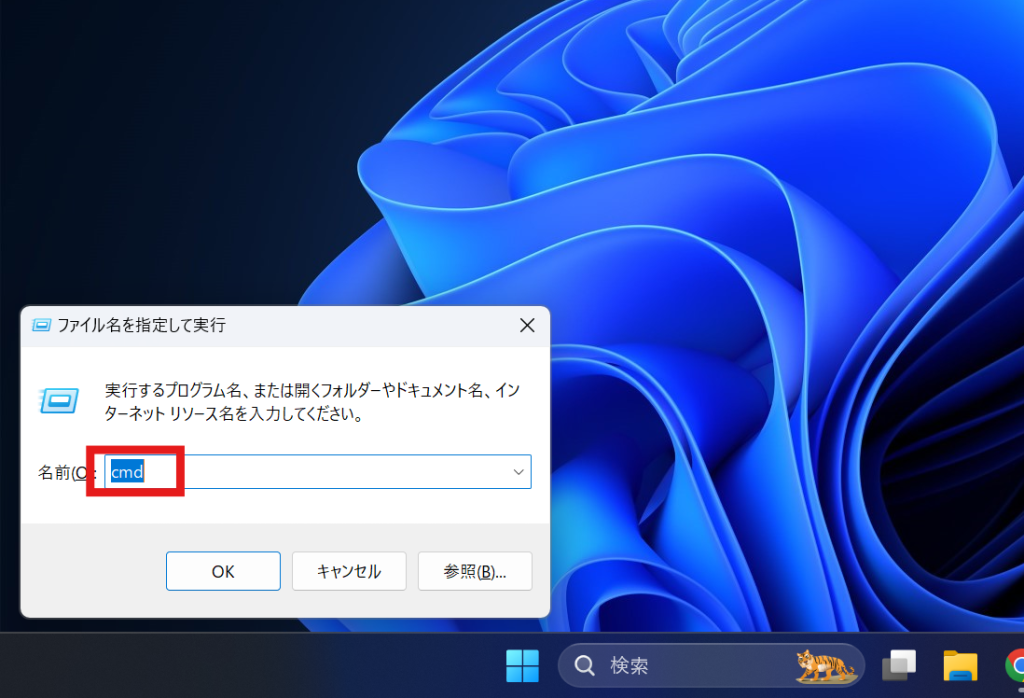
Task: Click the Windows Start button
Action: click(522, 665)
